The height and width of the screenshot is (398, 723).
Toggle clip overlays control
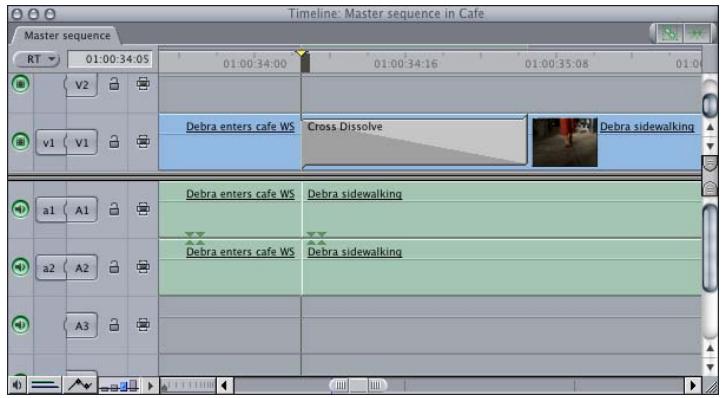(x=80, y=385)
